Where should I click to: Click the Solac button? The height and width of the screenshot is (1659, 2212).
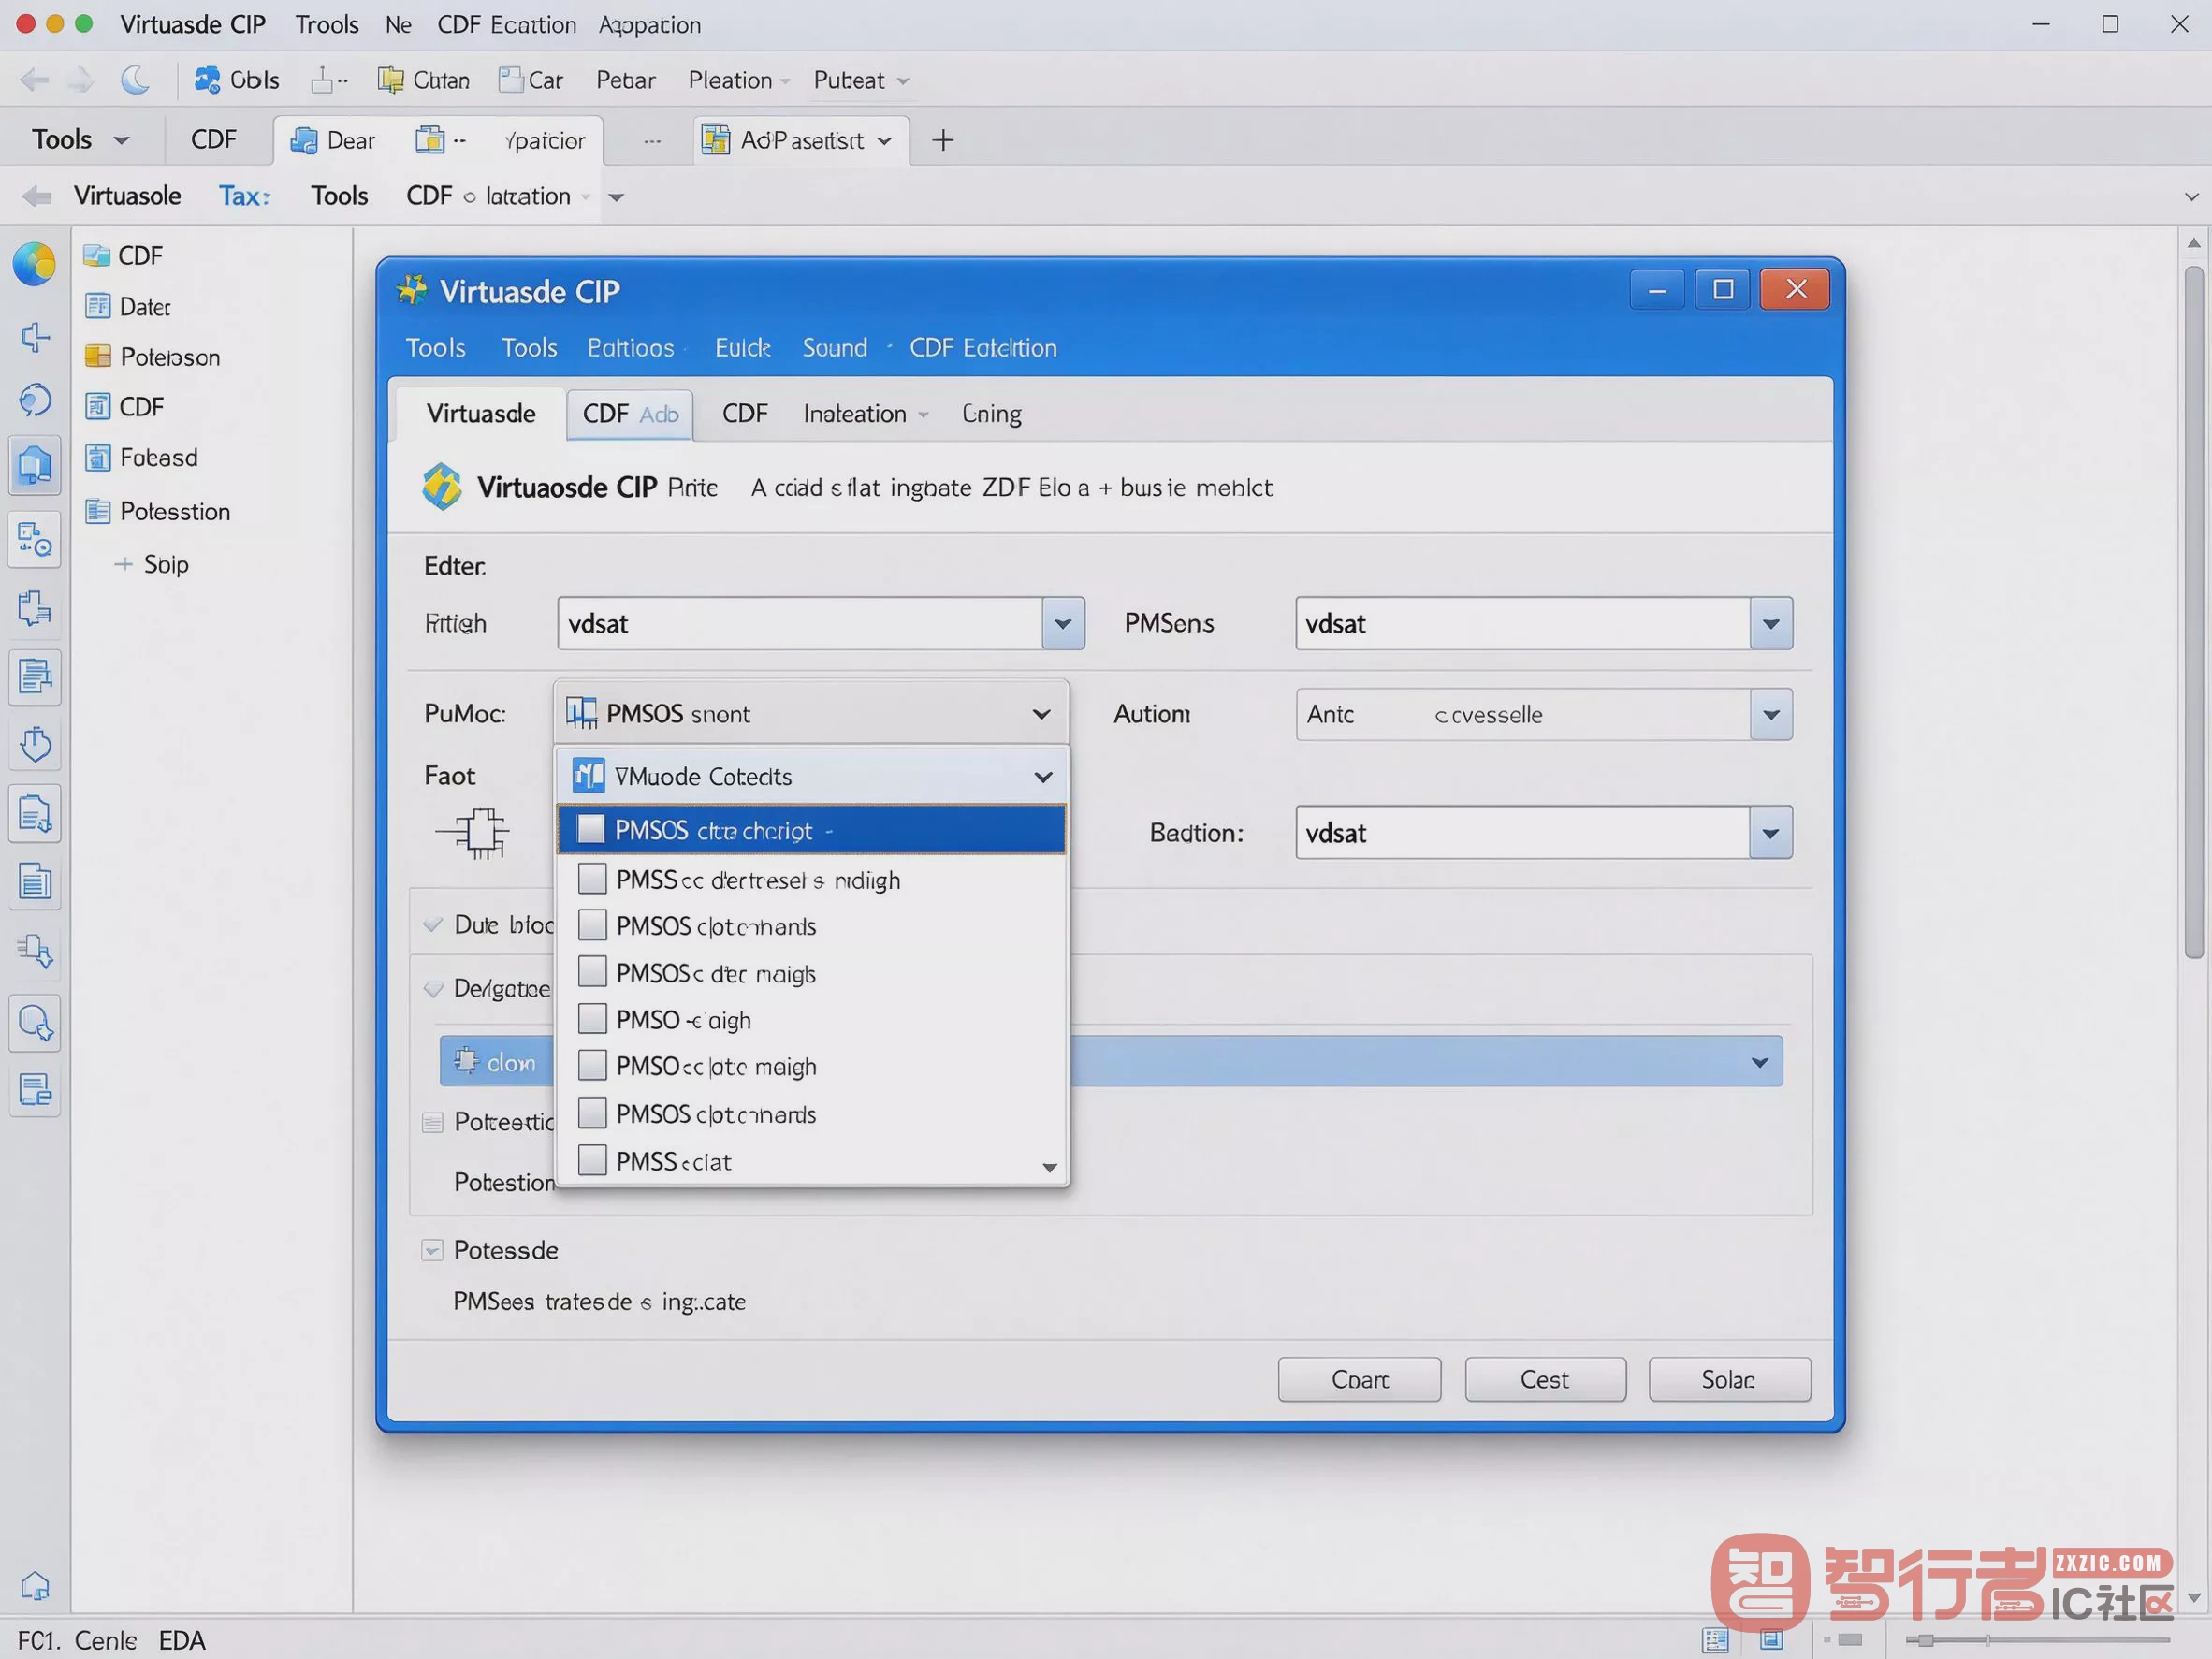coord(1729,1380)
